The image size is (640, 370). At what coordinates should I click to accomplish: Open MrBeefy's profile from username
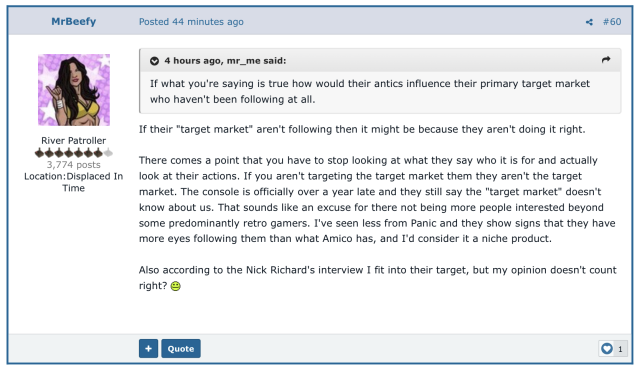[x=73, y=21]
